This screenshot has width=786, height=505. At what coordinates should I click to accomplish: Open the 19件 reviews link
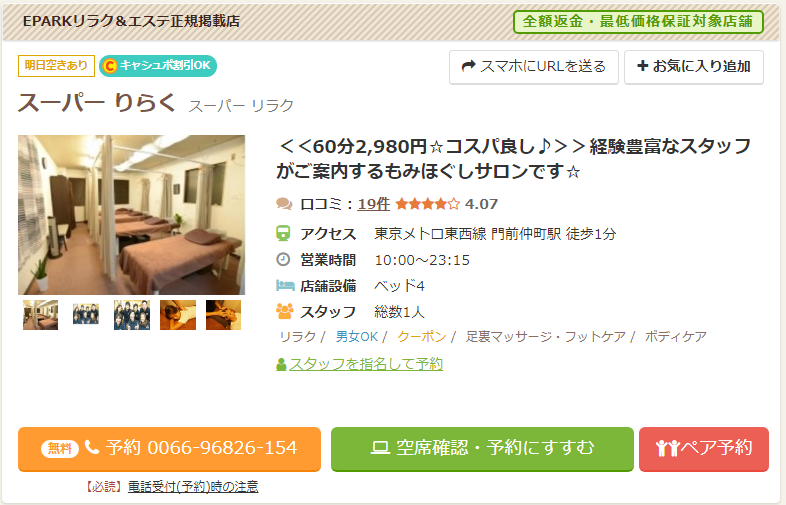373,204
